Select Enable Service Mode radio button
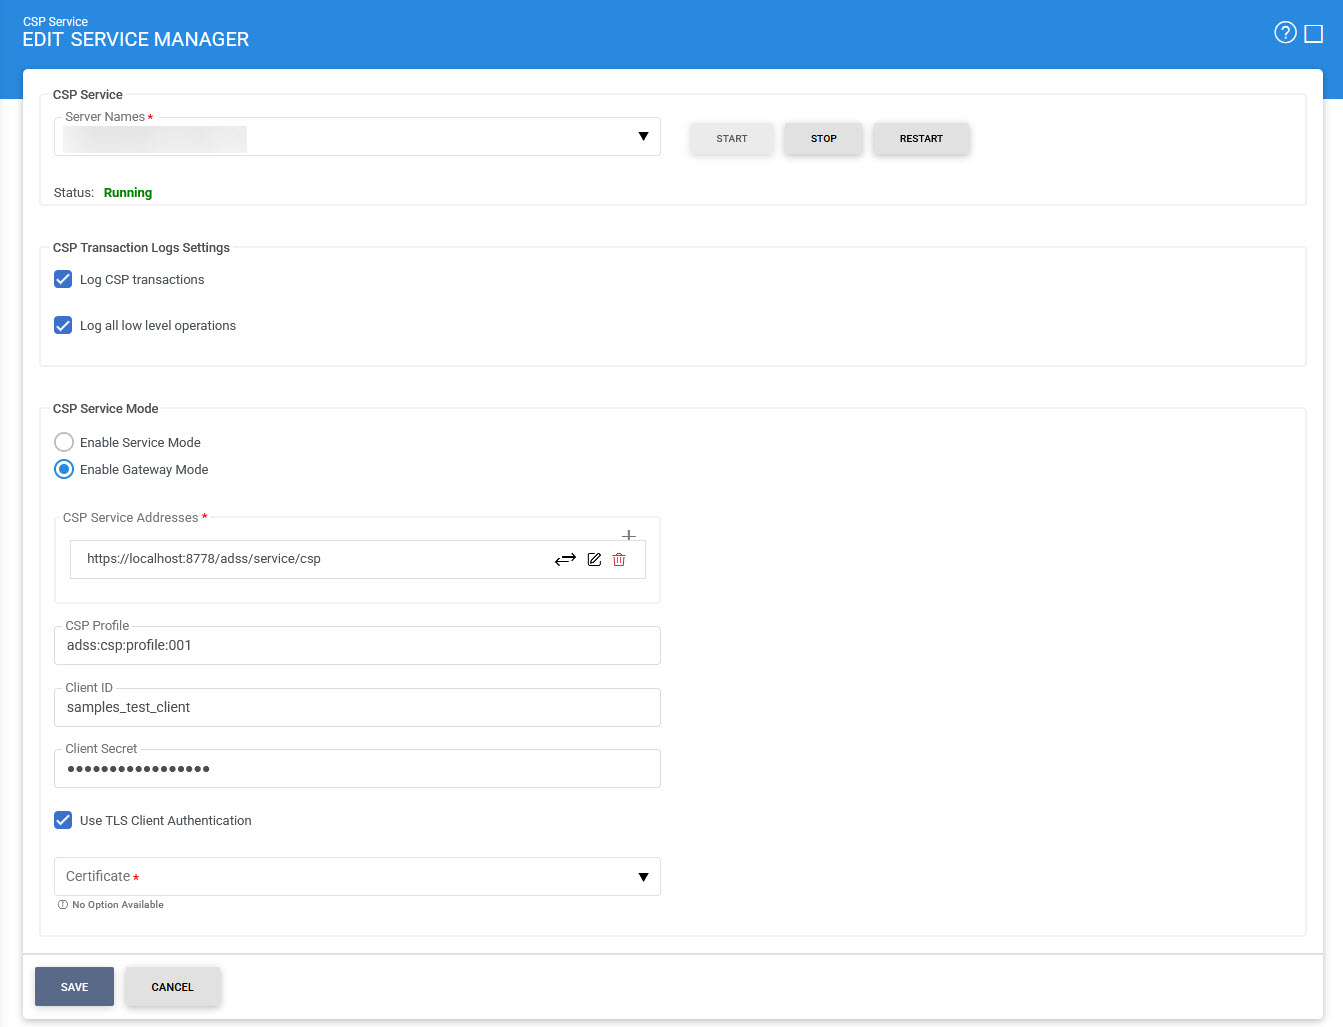Screen dimensions: 1343x1027 click(x=64, y=442)
